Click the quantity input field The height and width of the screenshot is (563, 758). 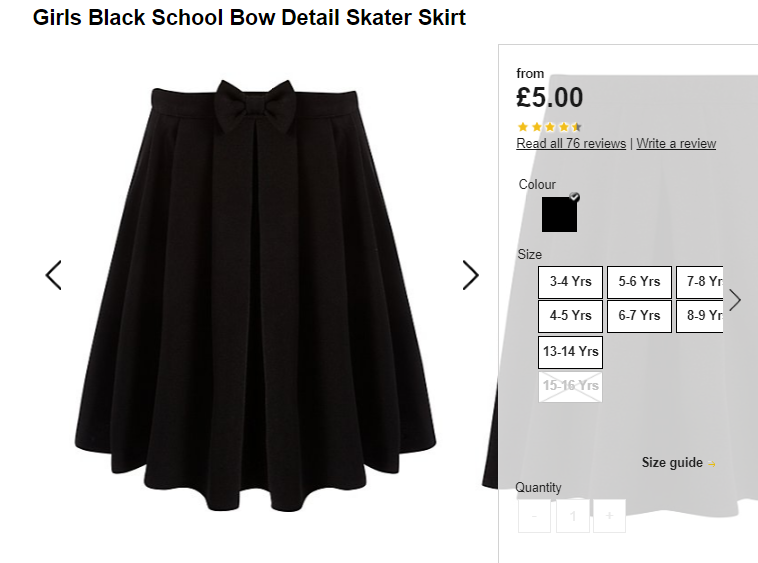click(572, 516)
